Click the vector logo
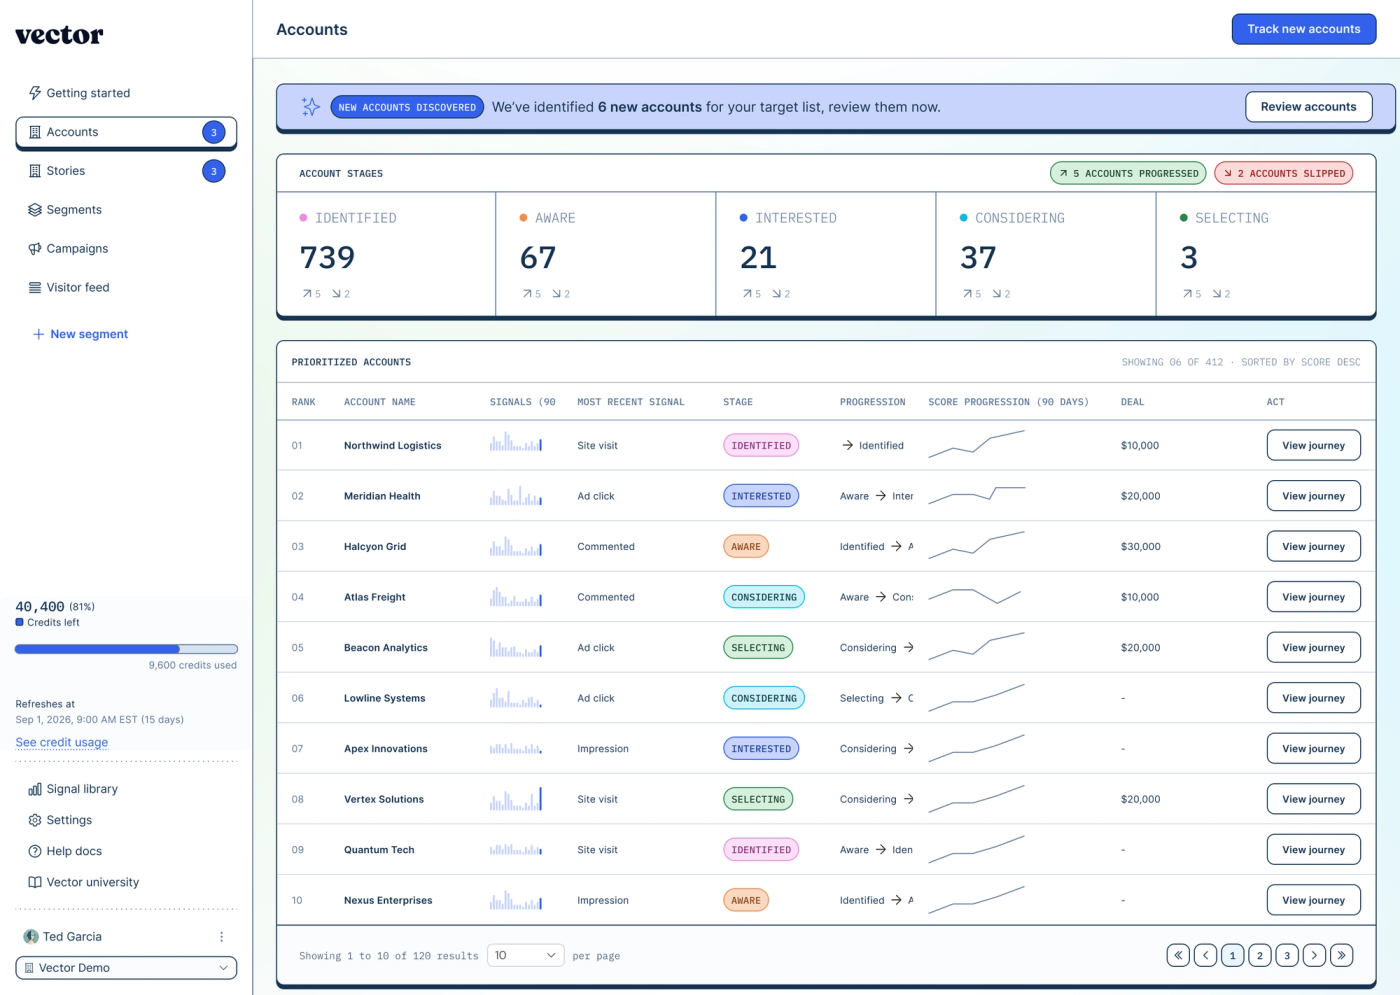 [59, 35]
